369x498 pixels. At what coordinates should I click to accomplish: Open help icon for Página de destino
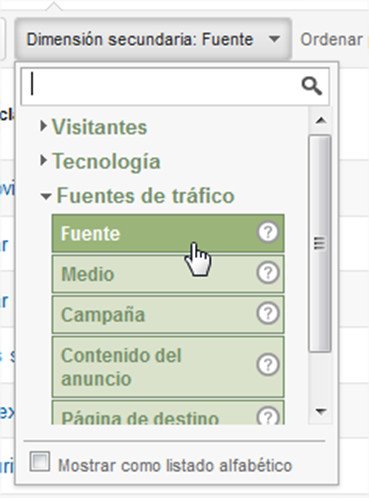click(x=268, y=416)
